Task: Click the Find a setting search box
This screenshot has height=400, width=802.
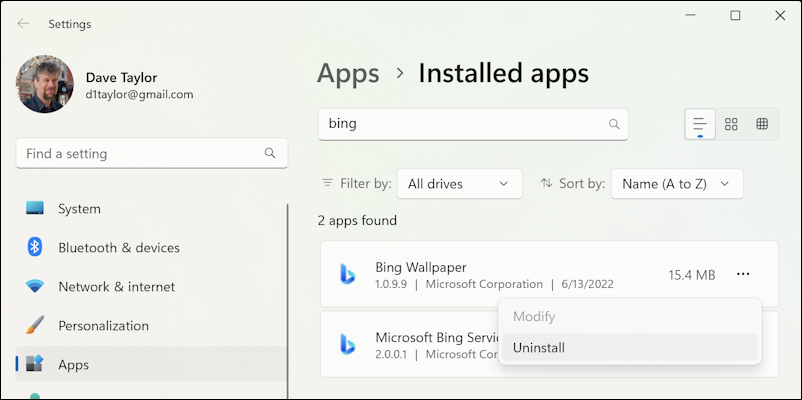Action: coord(152,153)
